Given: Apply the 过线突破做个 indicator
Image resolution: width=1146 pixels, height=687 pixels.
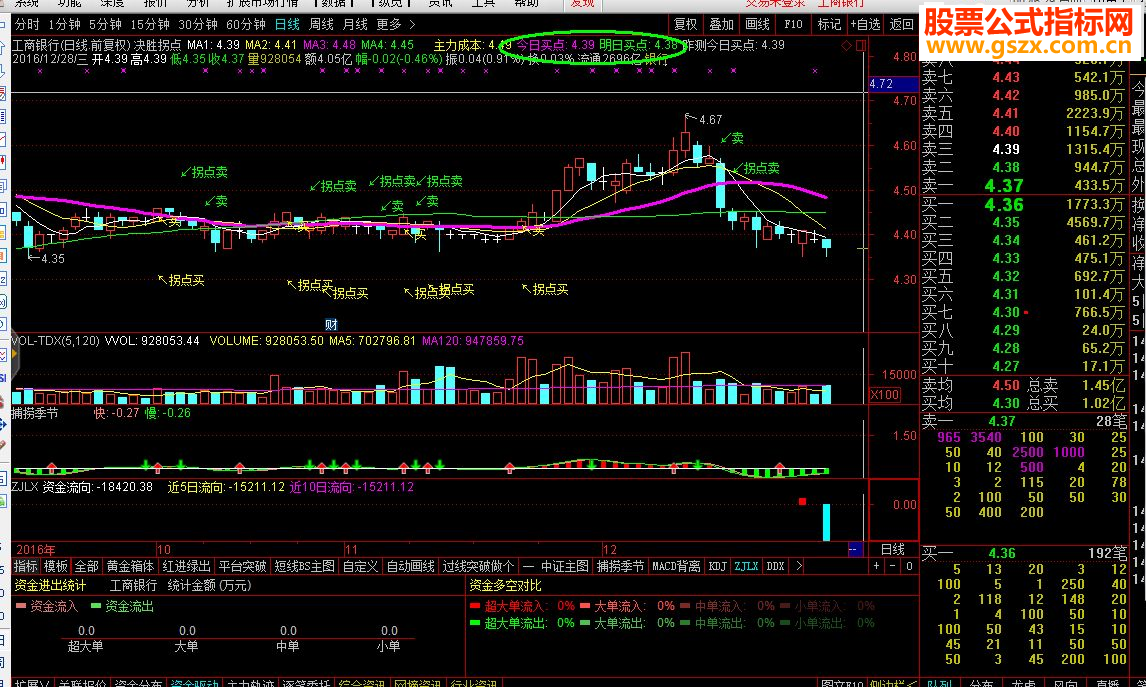Looking at the screenshot, I should click(479, 566).
